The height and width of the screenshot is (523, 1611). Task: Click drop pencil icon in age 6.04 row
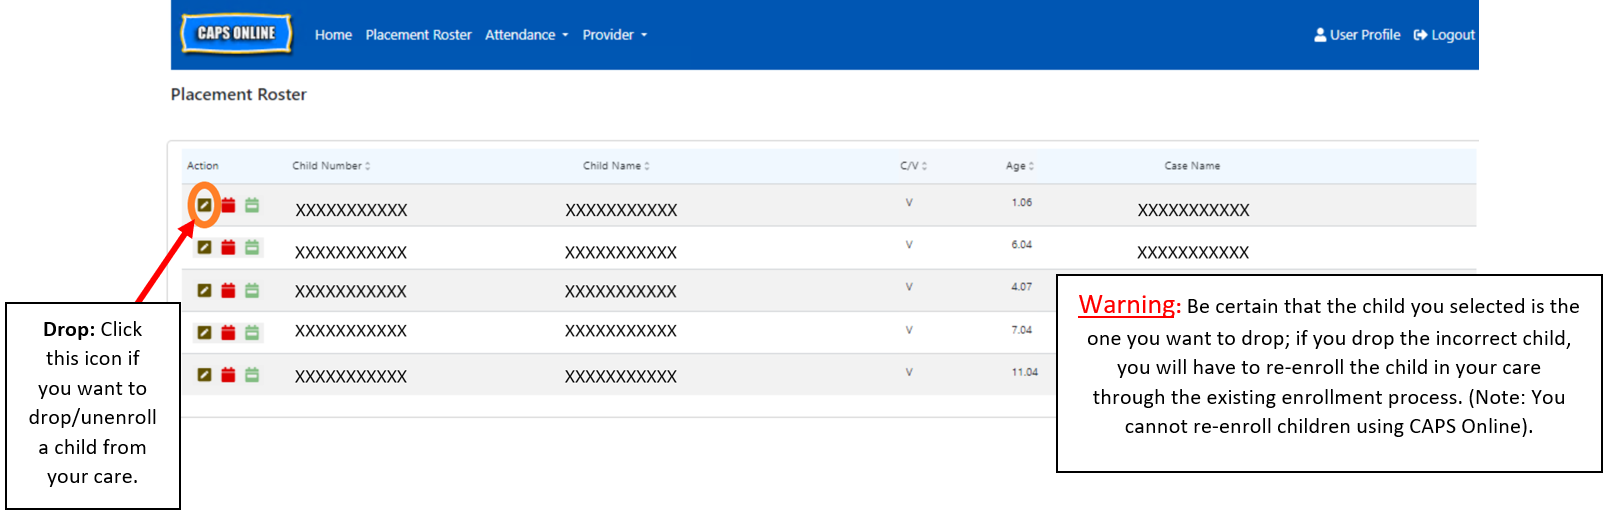[204, 247]
